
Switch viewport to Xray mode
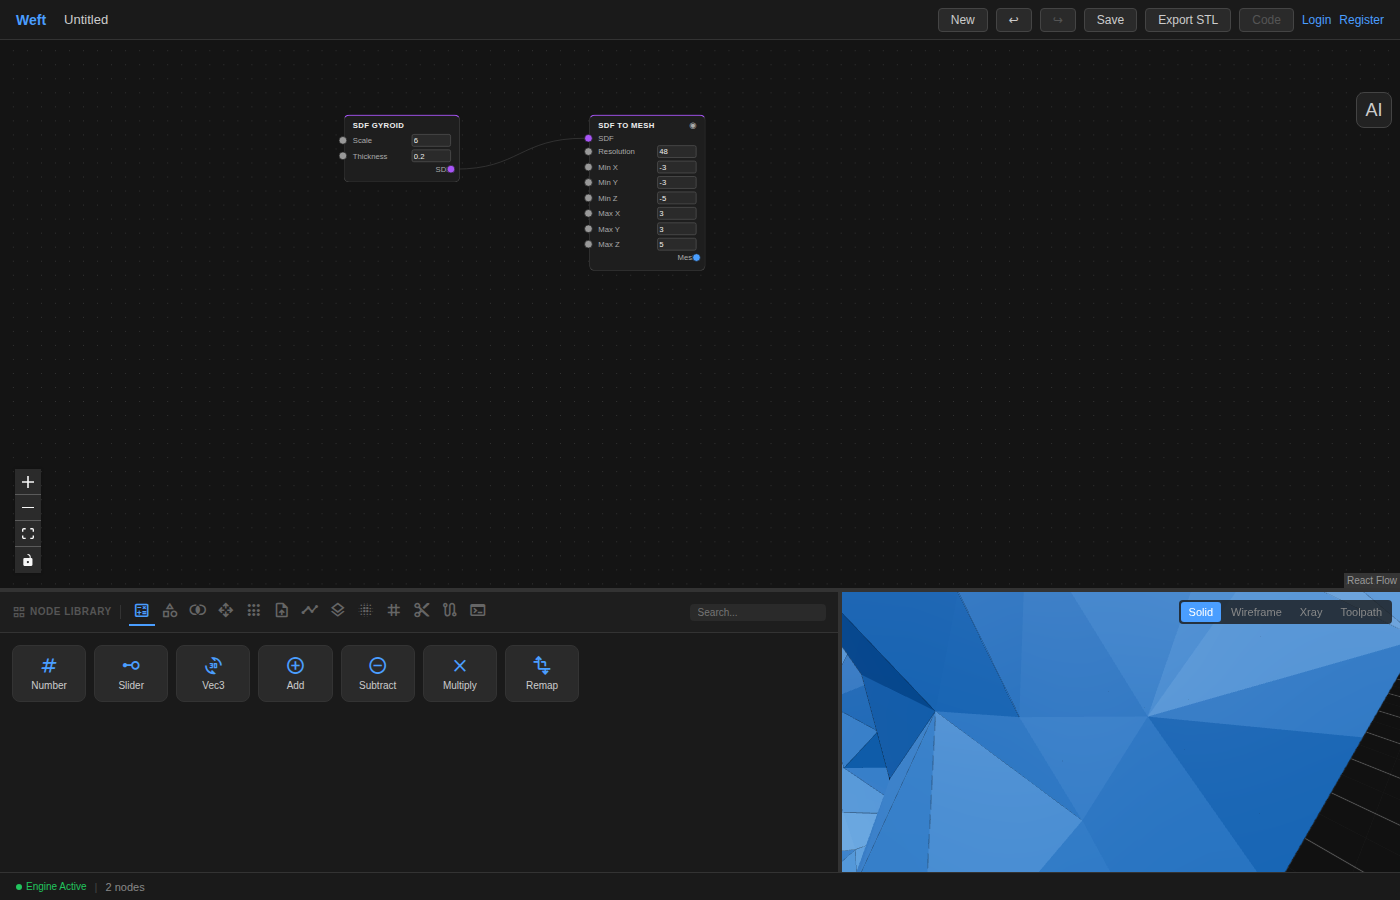pos(1311,612)
